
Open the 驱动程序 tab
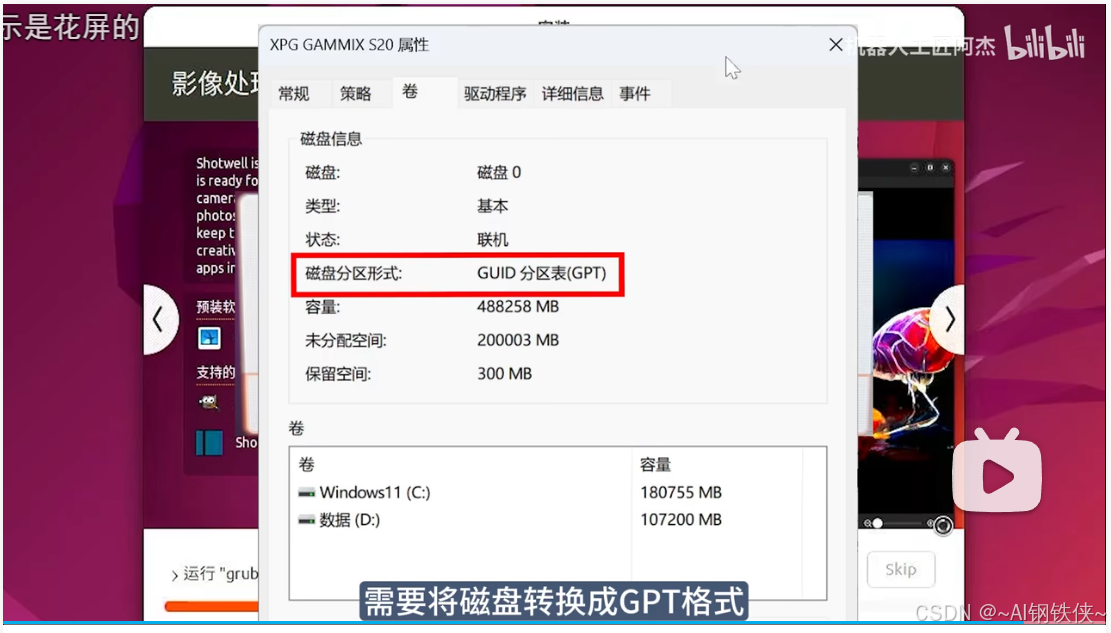coord(495,94)
